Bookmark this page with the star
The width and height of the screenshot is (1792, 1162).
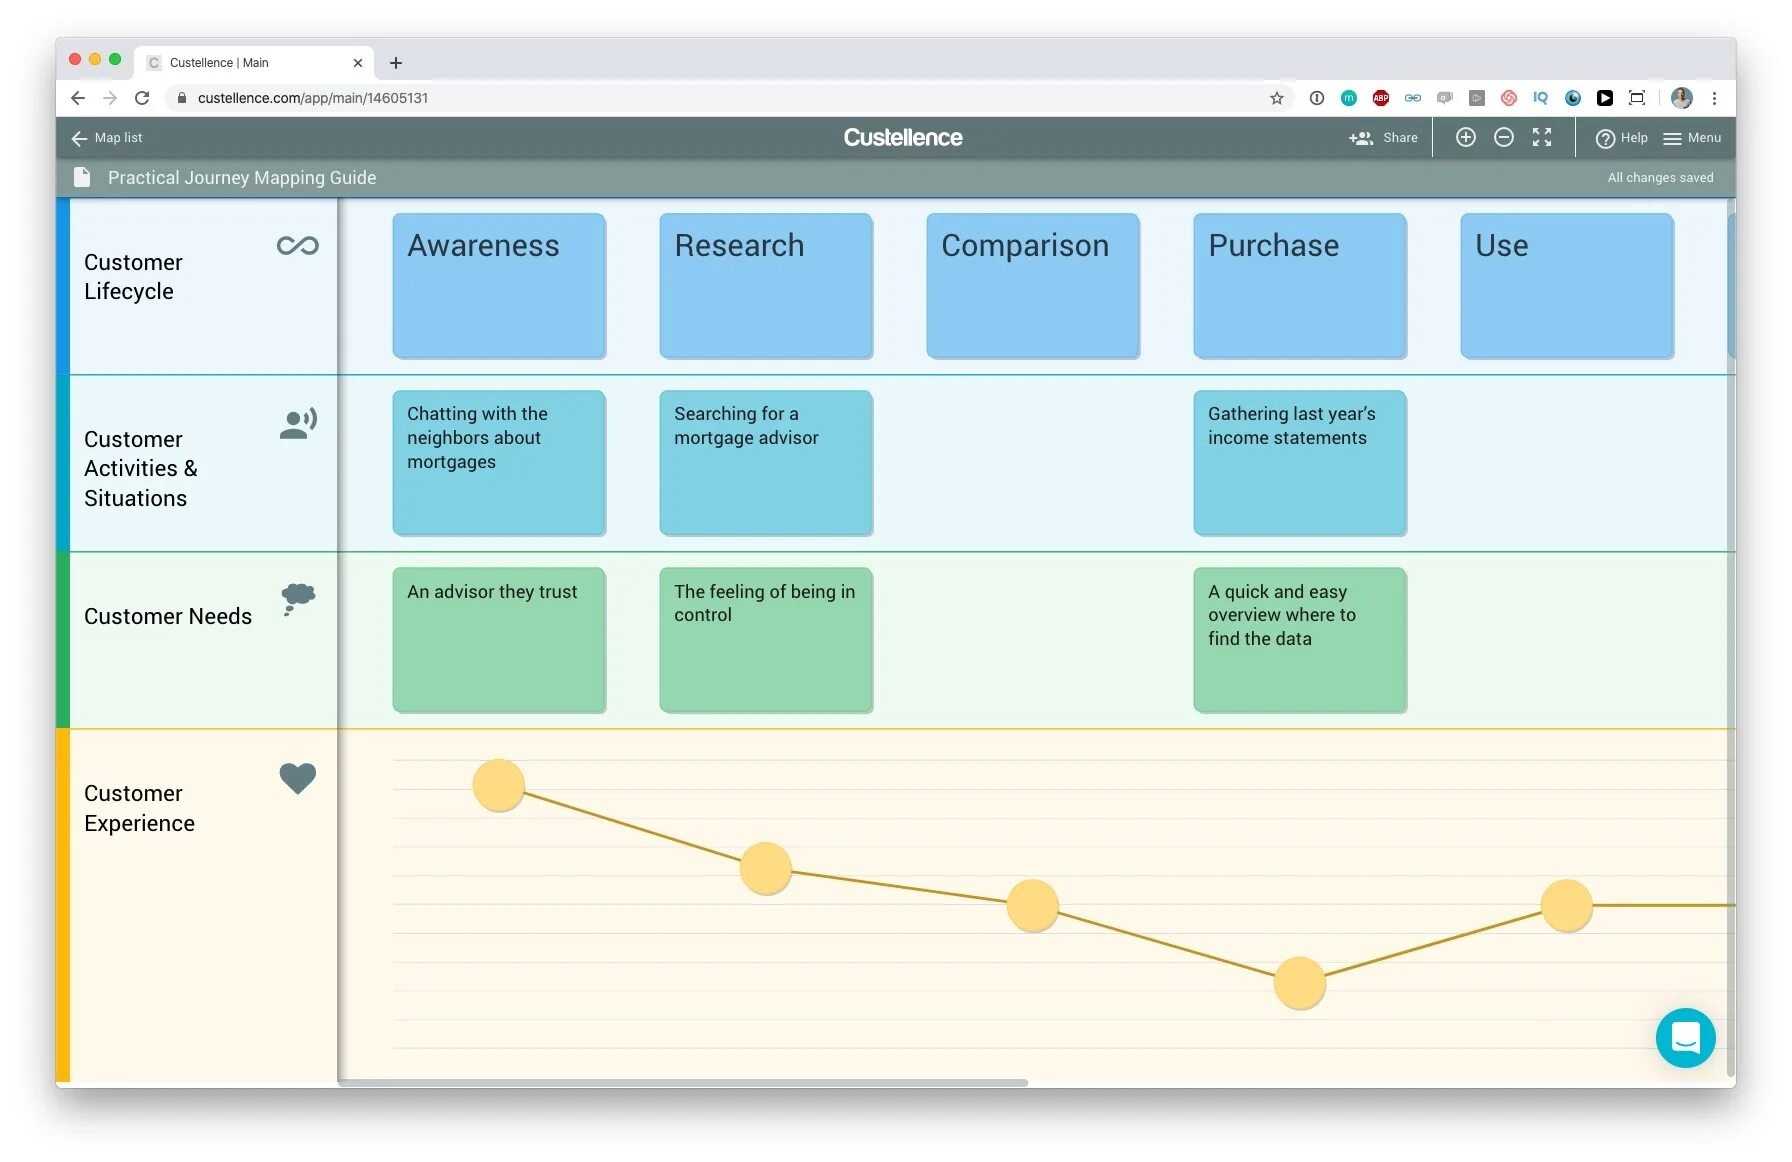pyautogui.click(x=1277, y=98)
